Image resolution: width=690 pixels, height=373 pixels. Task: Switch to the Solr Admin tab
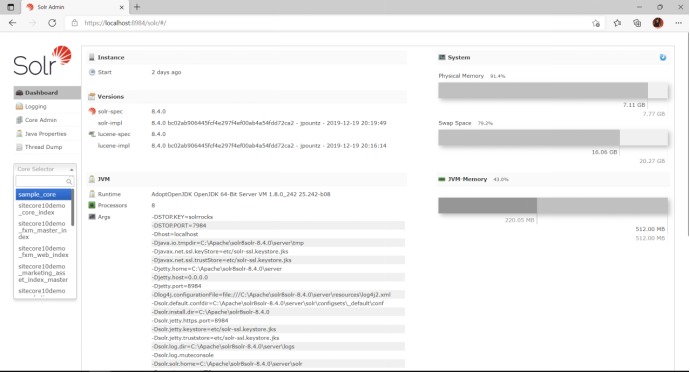(75, 7)
